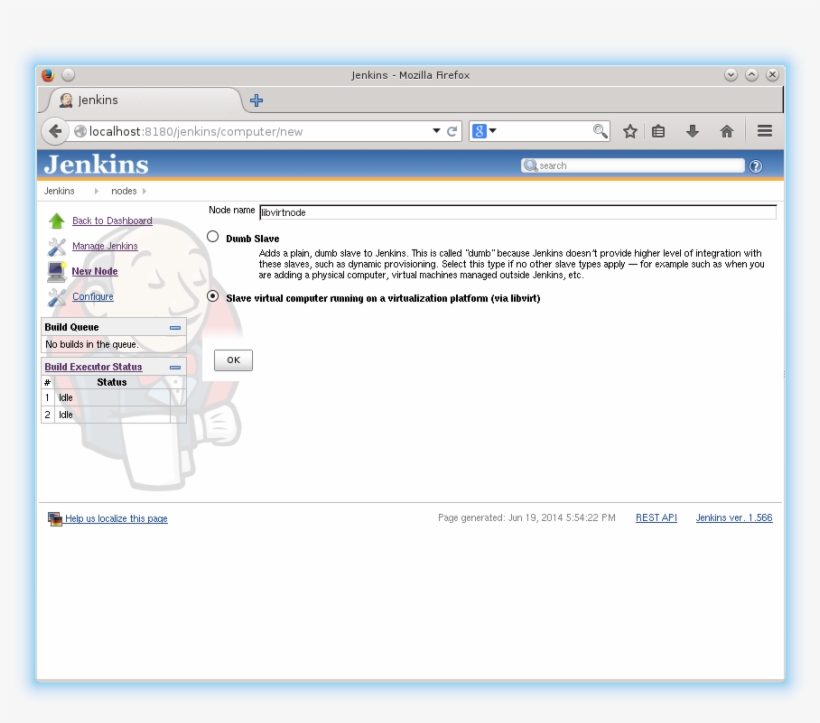
Task: Click the Help us localize this page link
Action: tap(116, 519)
